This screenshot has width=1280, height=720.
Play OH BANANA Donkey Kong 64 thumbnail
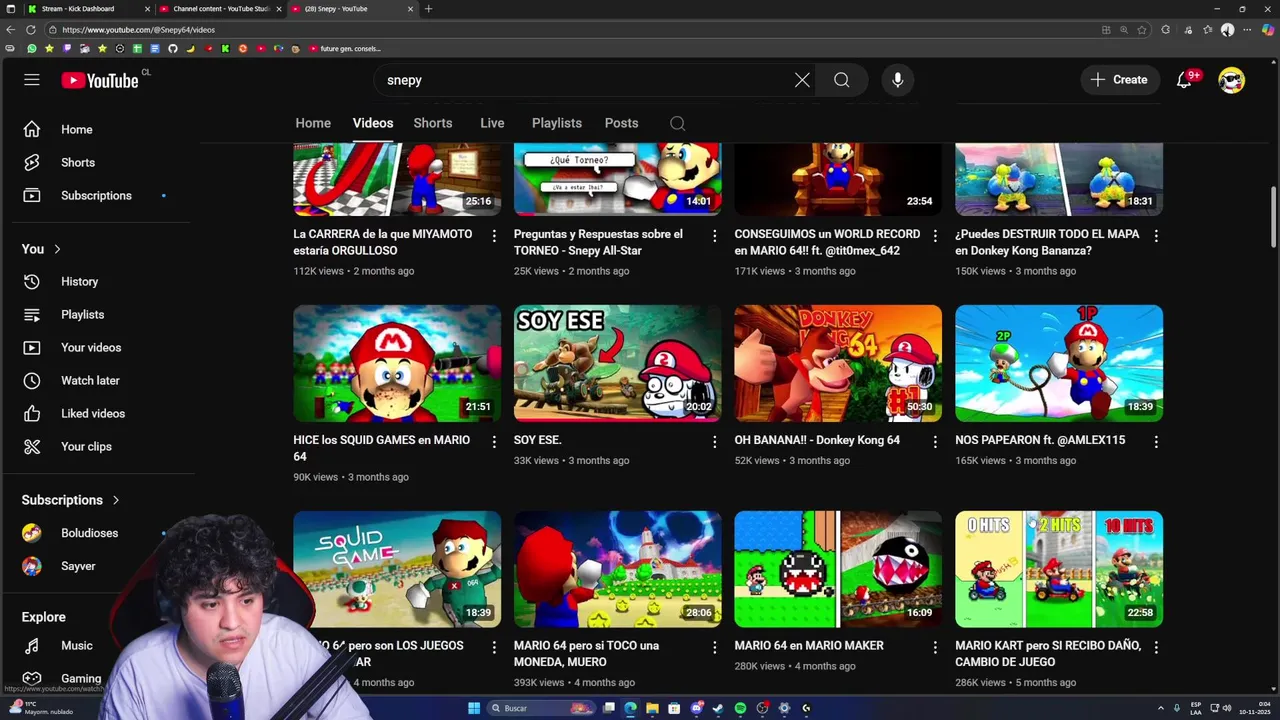point(838,363)
